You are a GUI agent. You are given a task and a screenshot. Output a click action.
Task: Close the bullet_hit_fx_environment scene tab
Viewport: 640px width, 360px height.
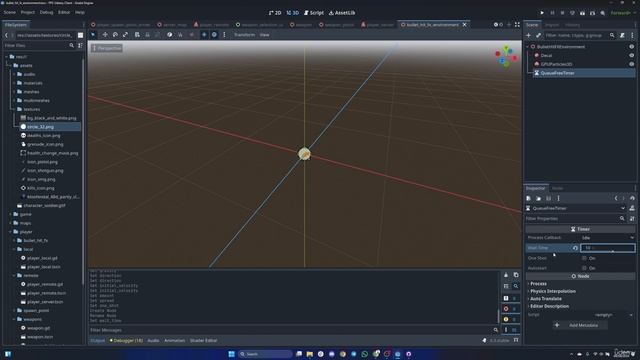(464, 25)
